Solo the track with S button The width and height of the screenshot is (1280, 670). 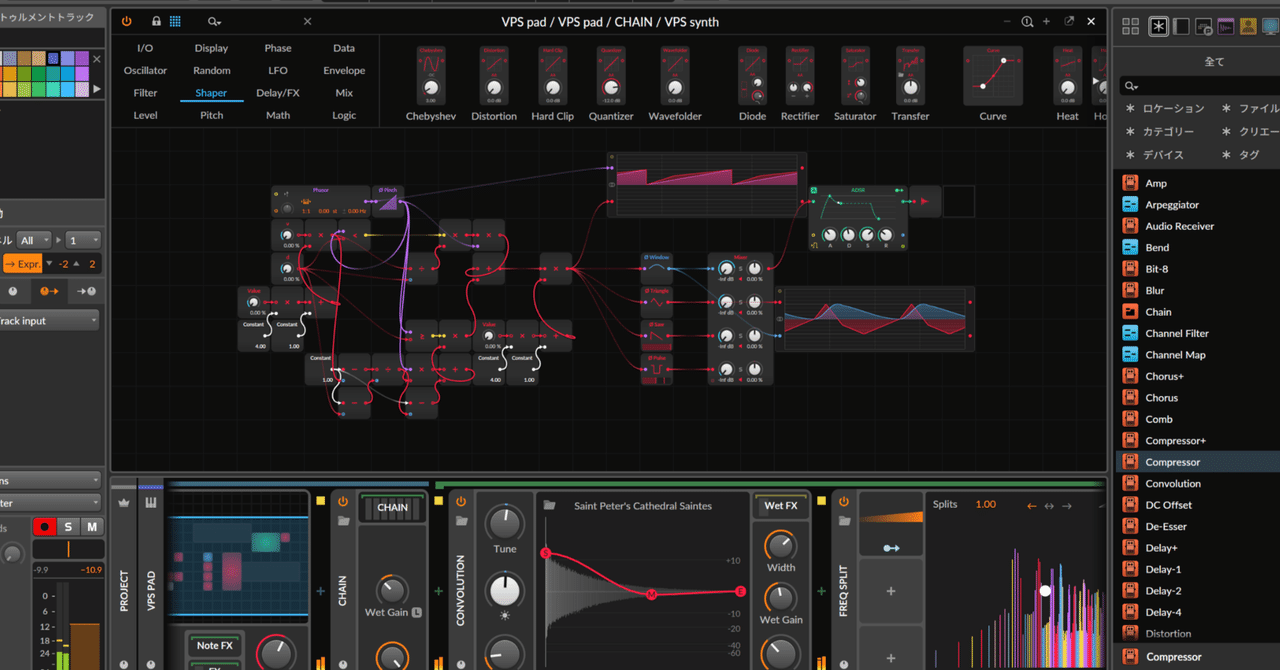point(69,527)
